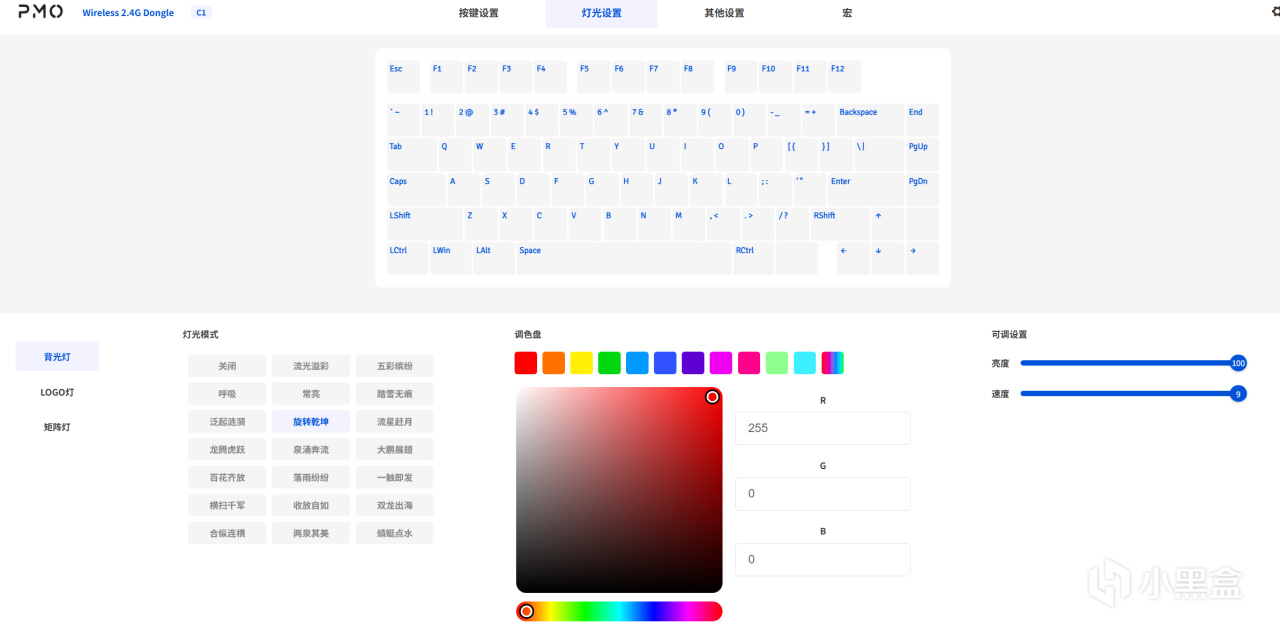Click the 速度 speed slider handle

pyautogui.click(x=1238, y=394)
